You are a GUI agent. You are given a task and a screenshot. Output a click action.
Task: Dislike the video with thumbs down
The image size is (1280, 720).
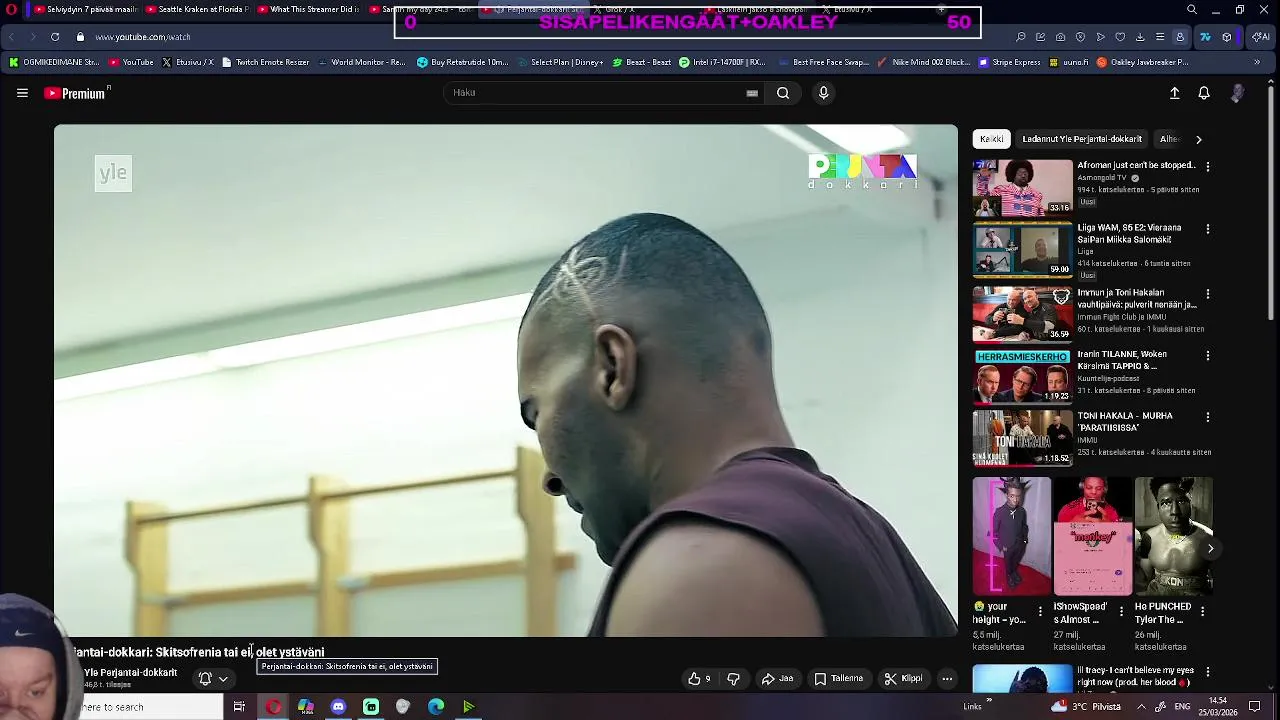733,679
